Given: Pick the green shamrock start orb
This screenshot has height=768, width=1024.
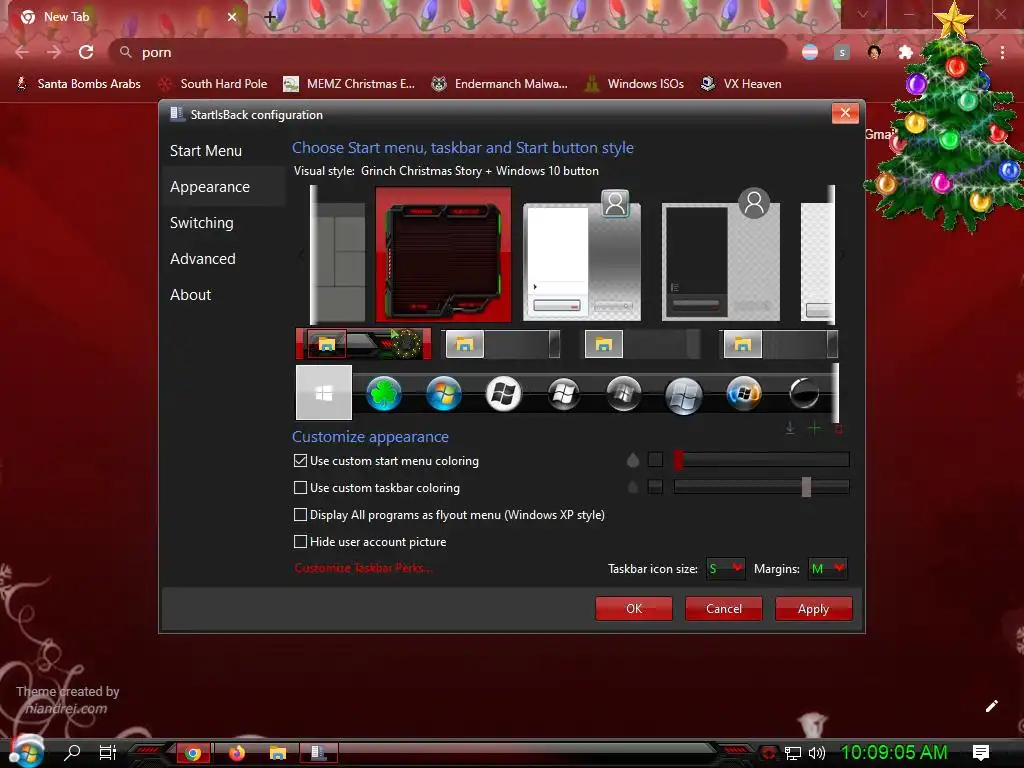Looking at the screenshot, I should point(384,394).
